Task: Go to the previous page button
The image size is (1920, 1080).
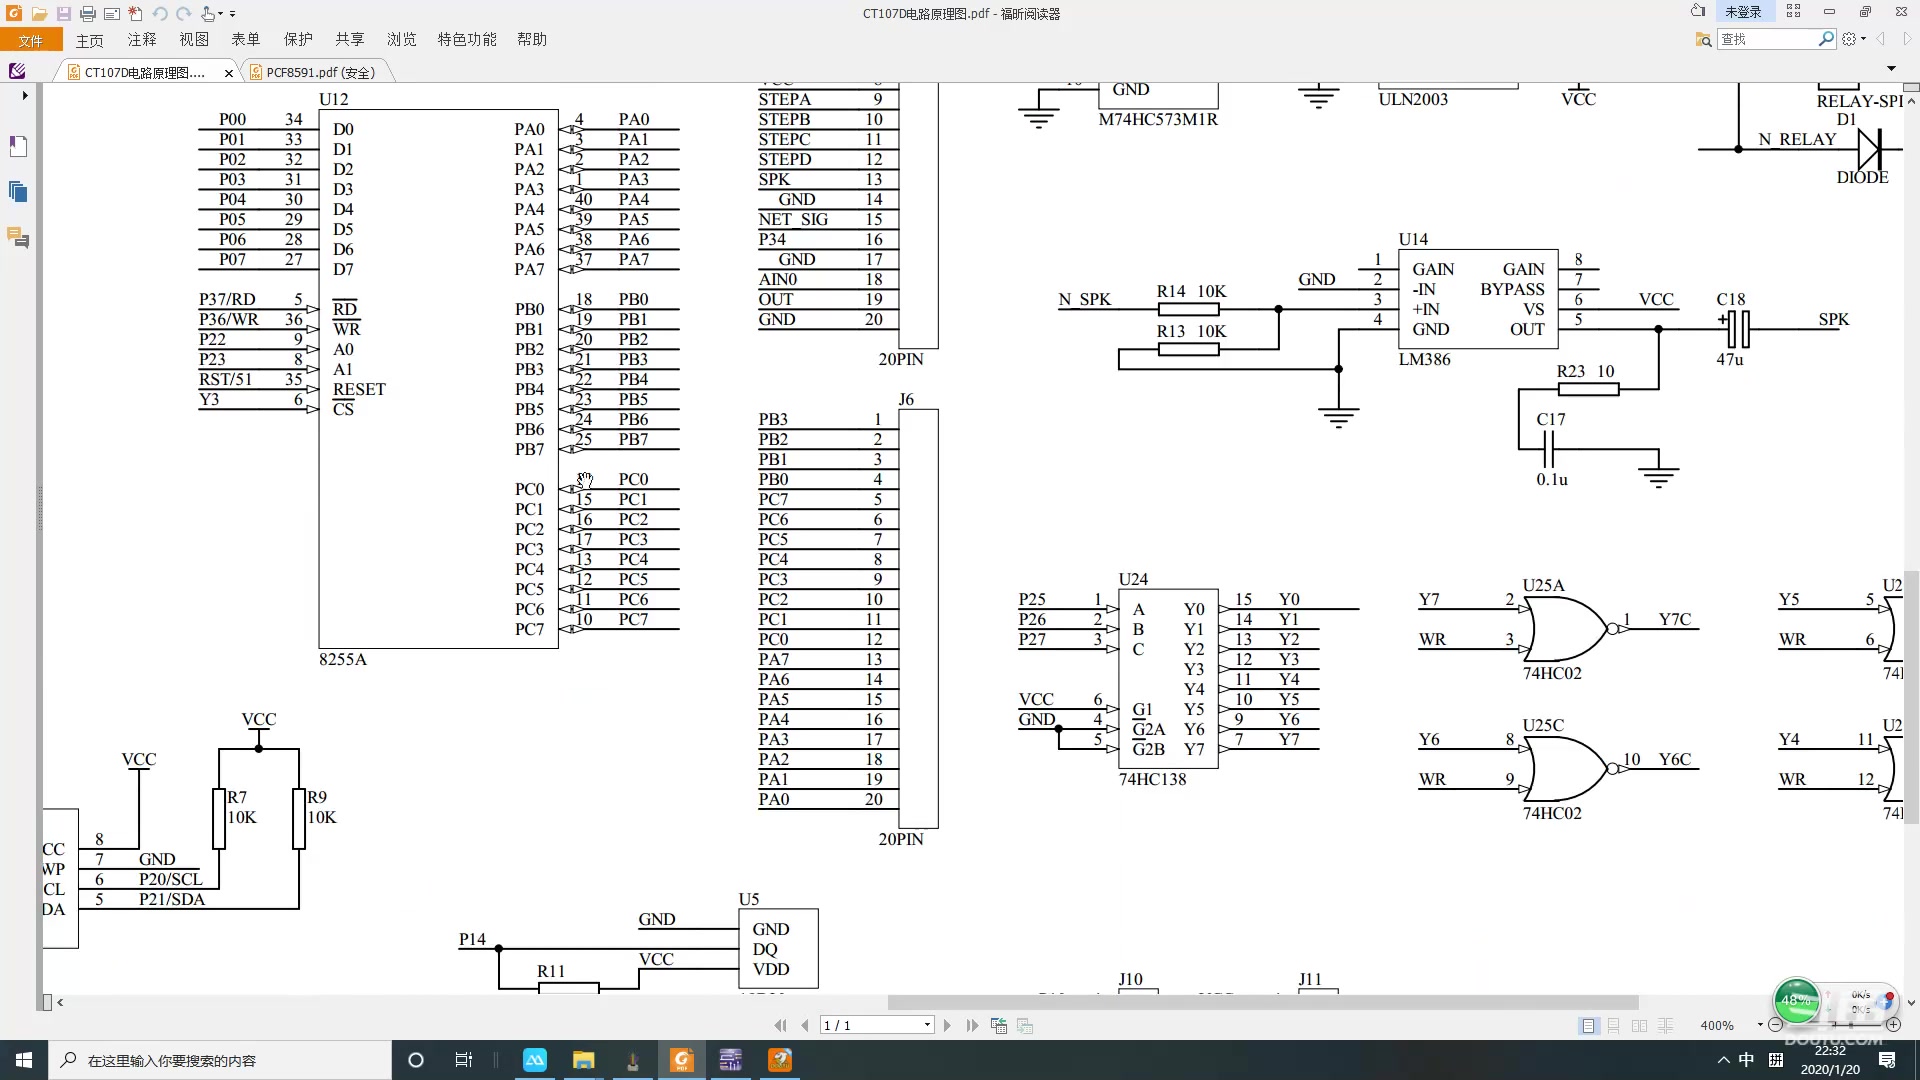Action: click(805, 1025)
